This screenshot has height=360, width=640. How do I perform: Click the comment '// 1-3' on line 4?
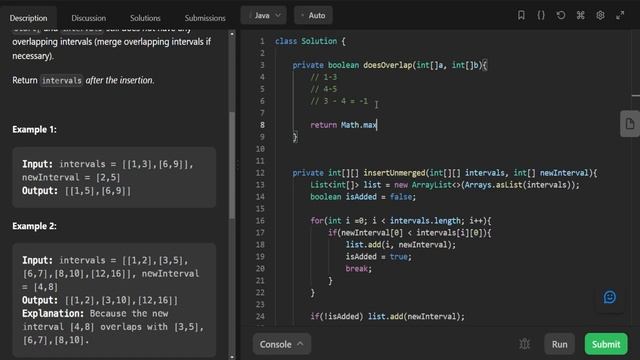click(324, 77)
